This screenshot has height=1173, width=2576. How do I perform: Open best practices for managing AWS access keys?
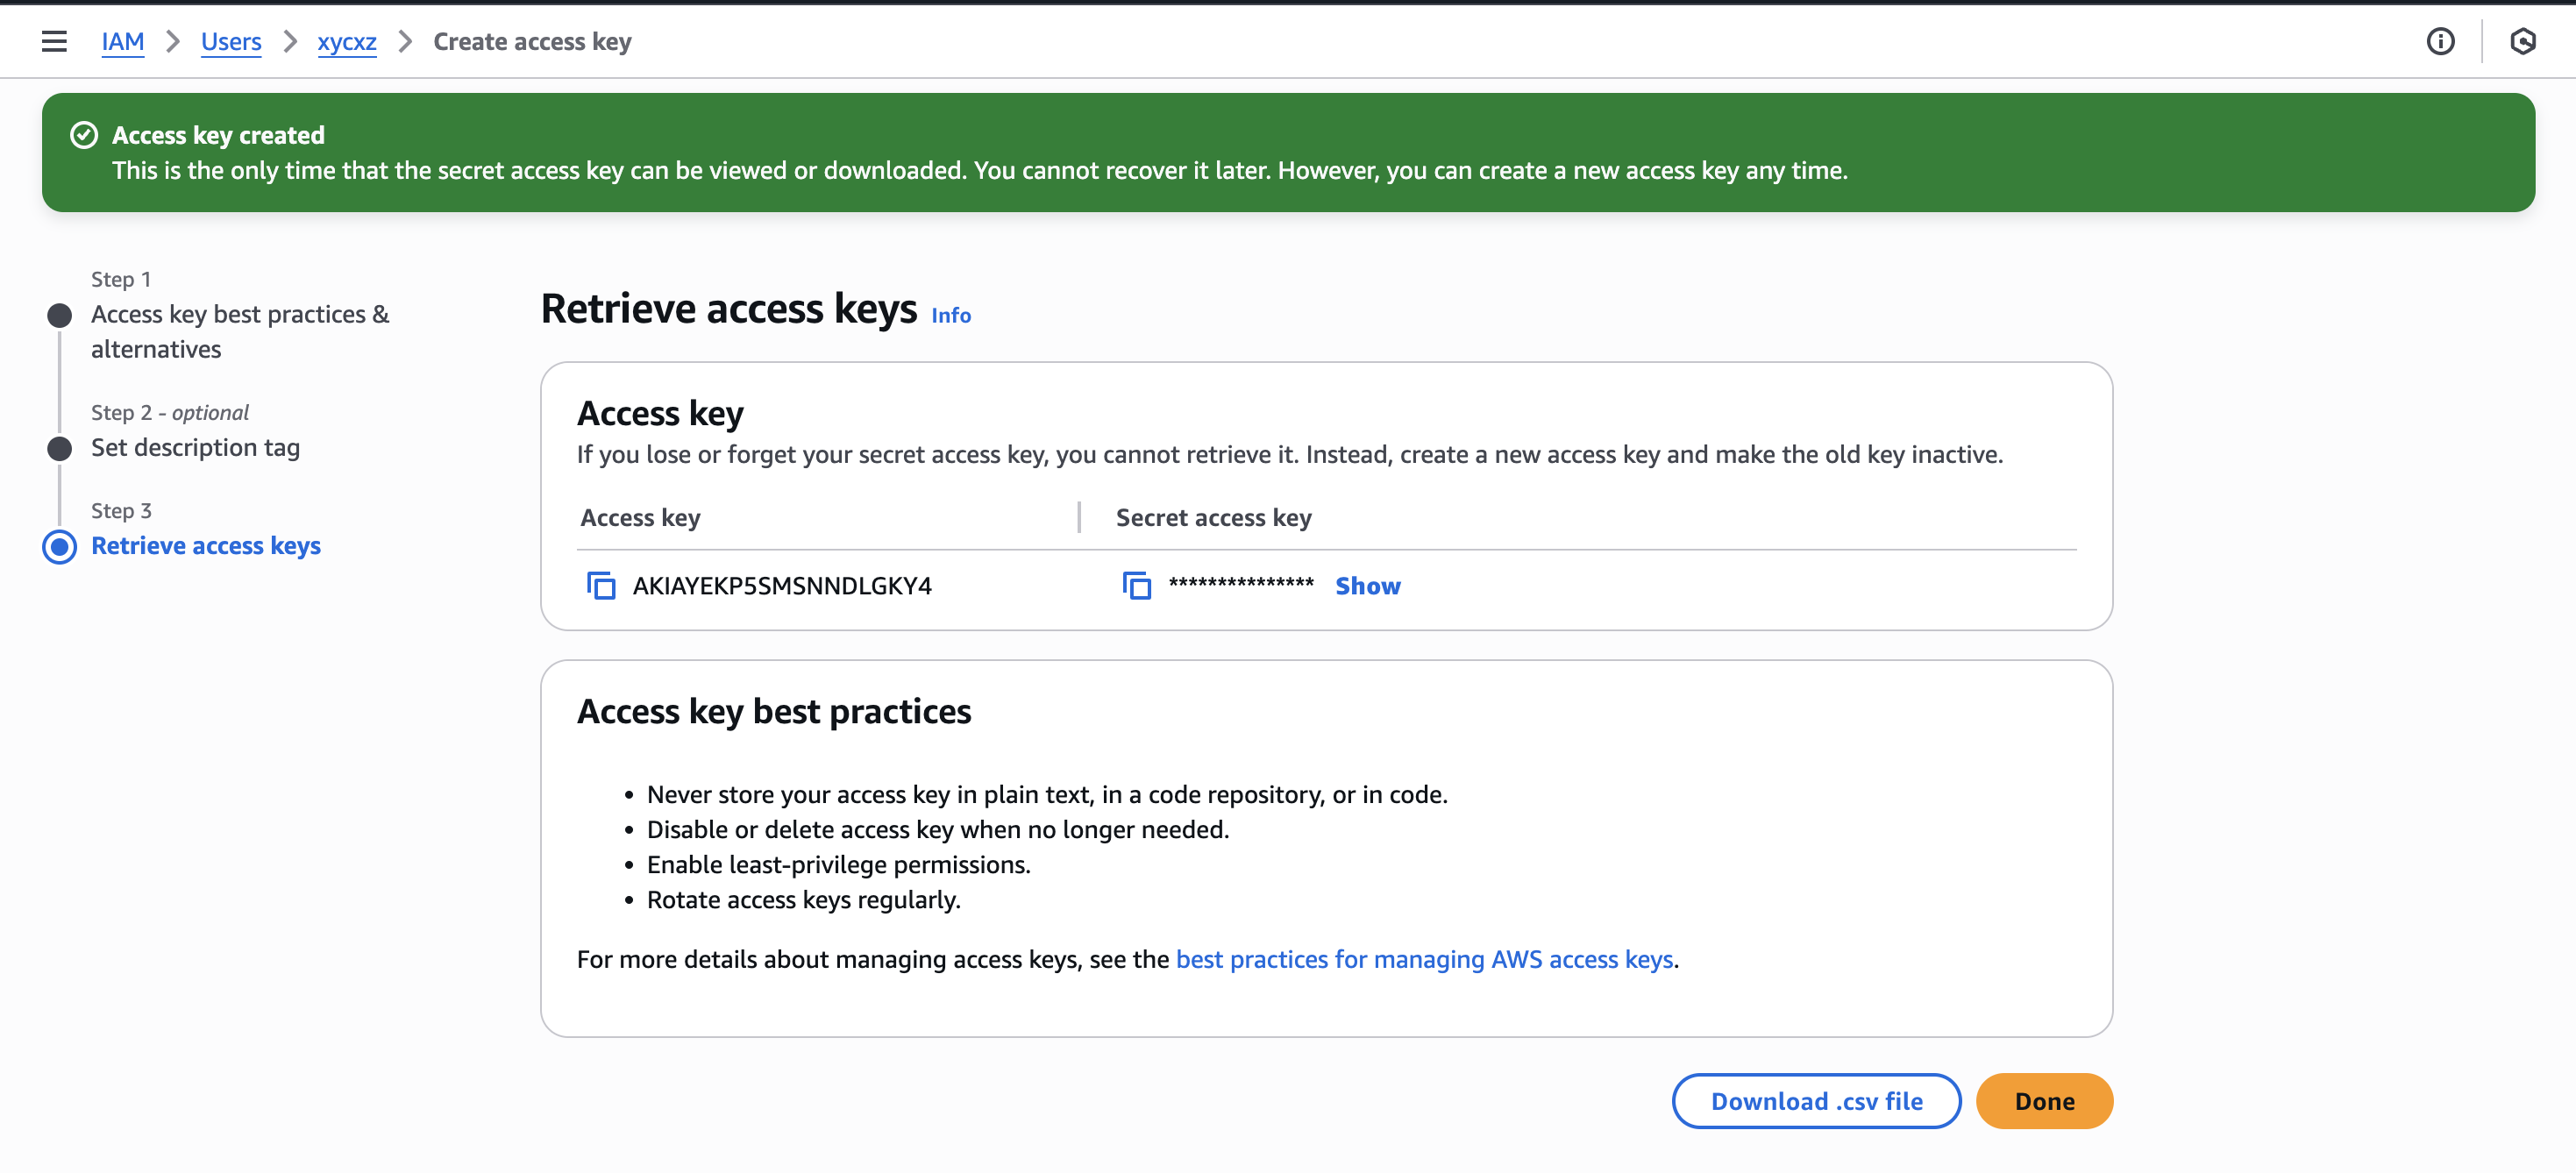pos(1424,959)
